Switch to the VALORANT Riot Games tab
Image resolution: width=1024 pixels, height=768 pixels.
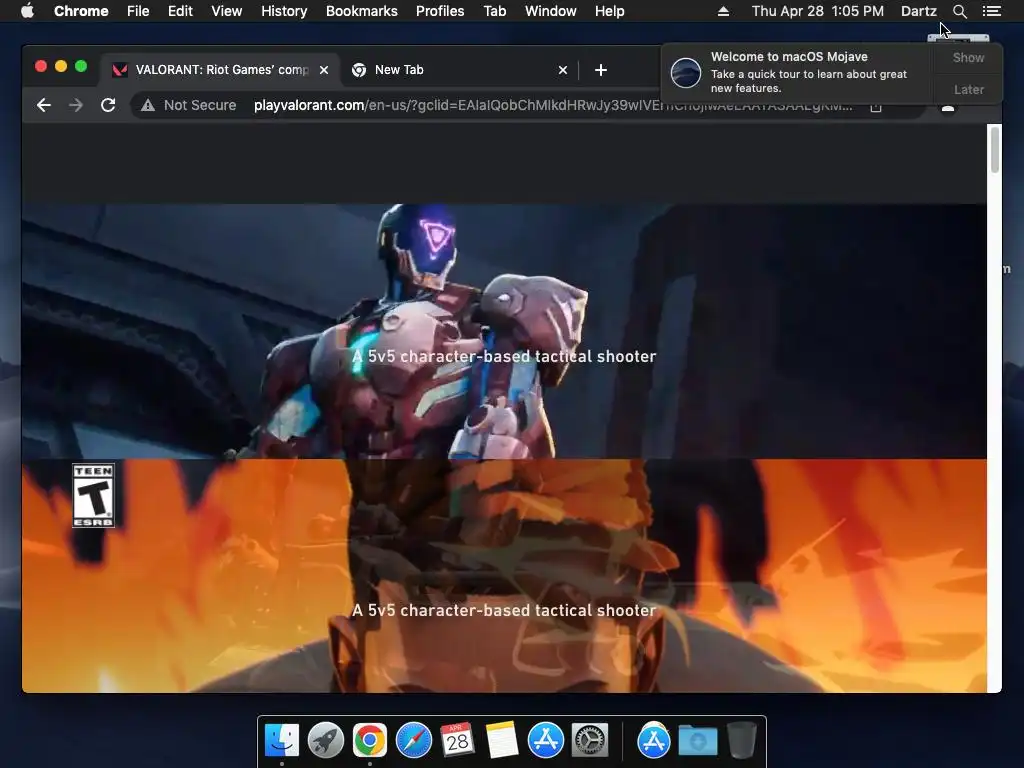[219, 70]
